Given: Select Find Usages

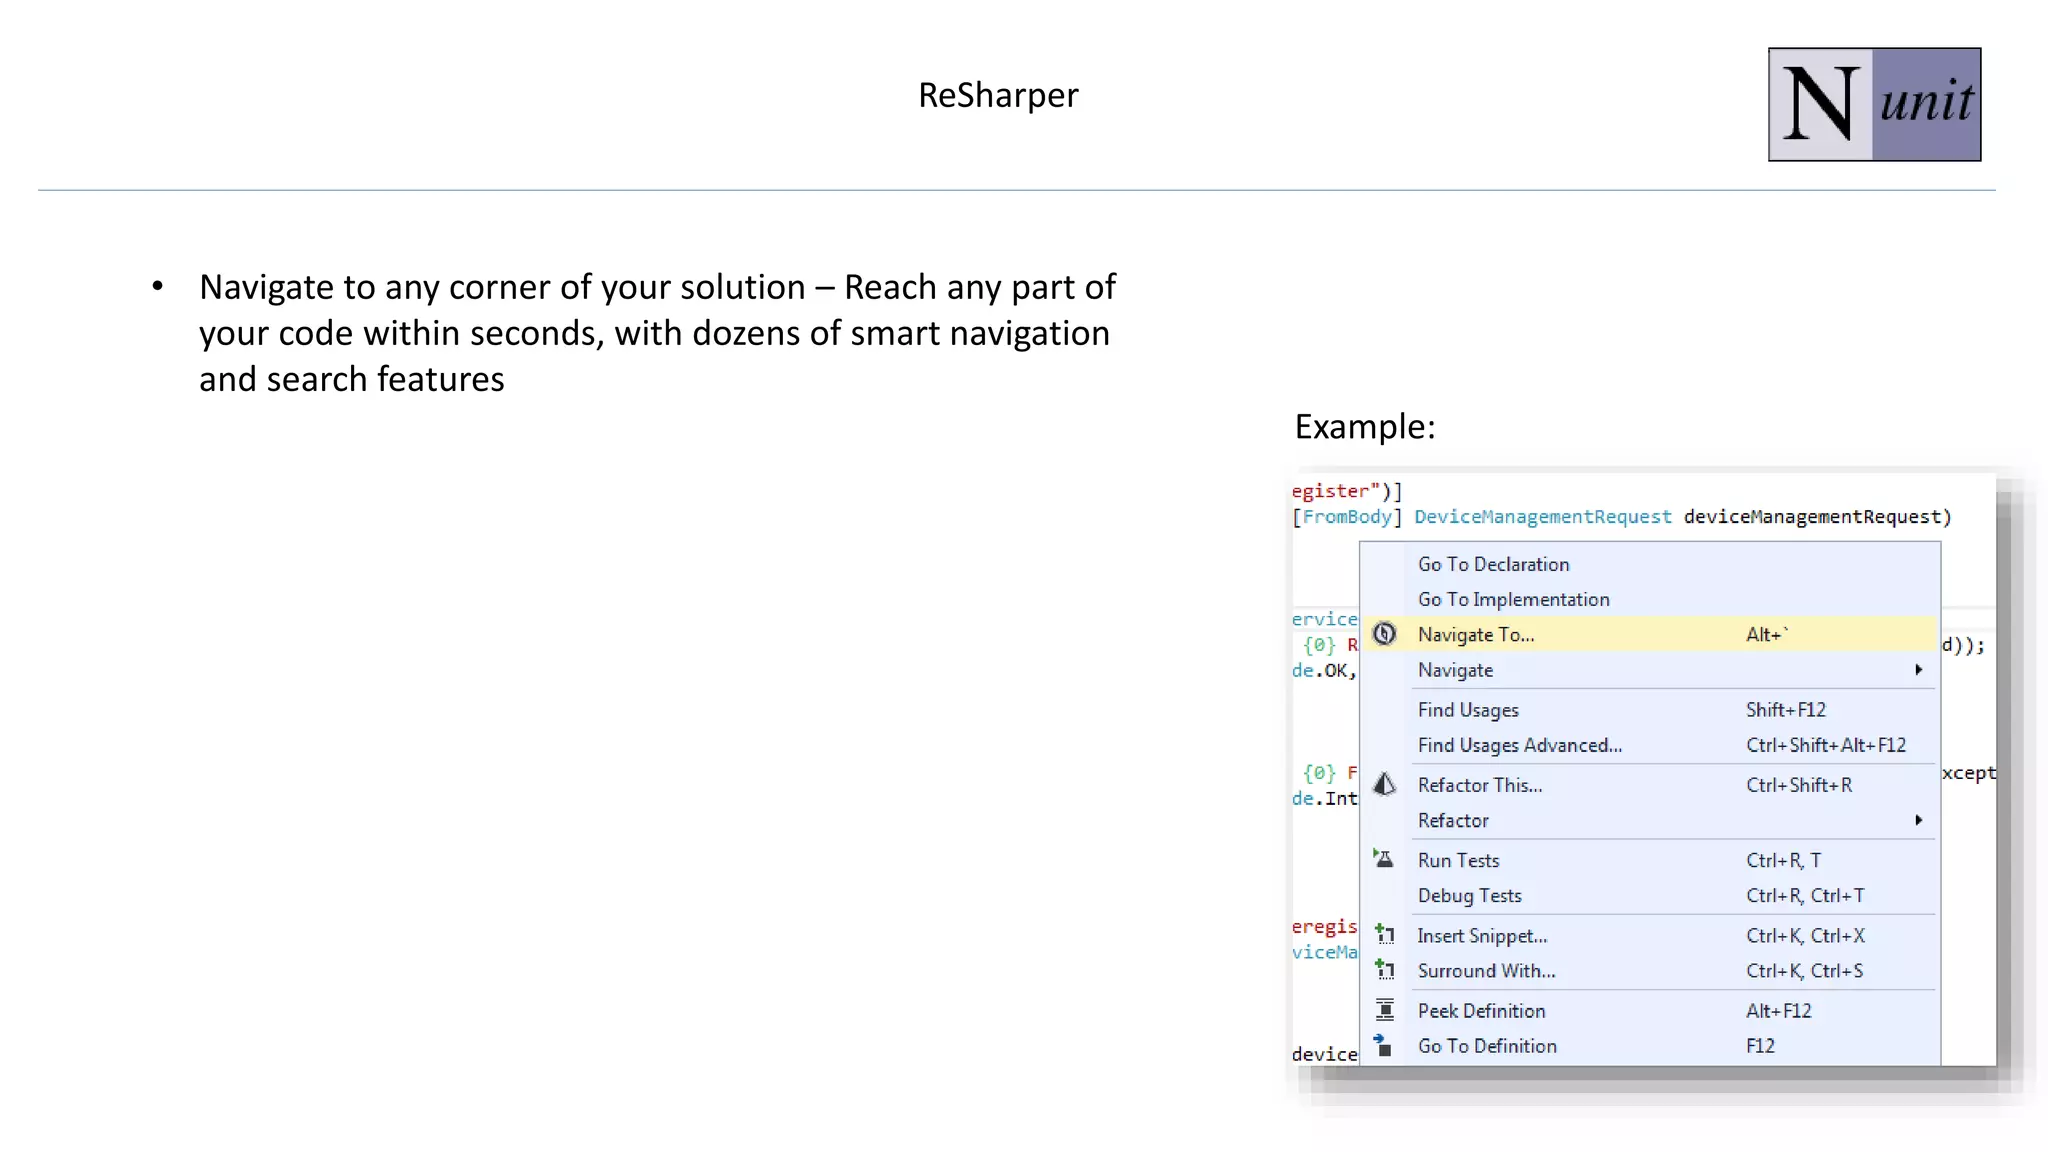Looking at the screenshot, I should [x=1649, y=710].
